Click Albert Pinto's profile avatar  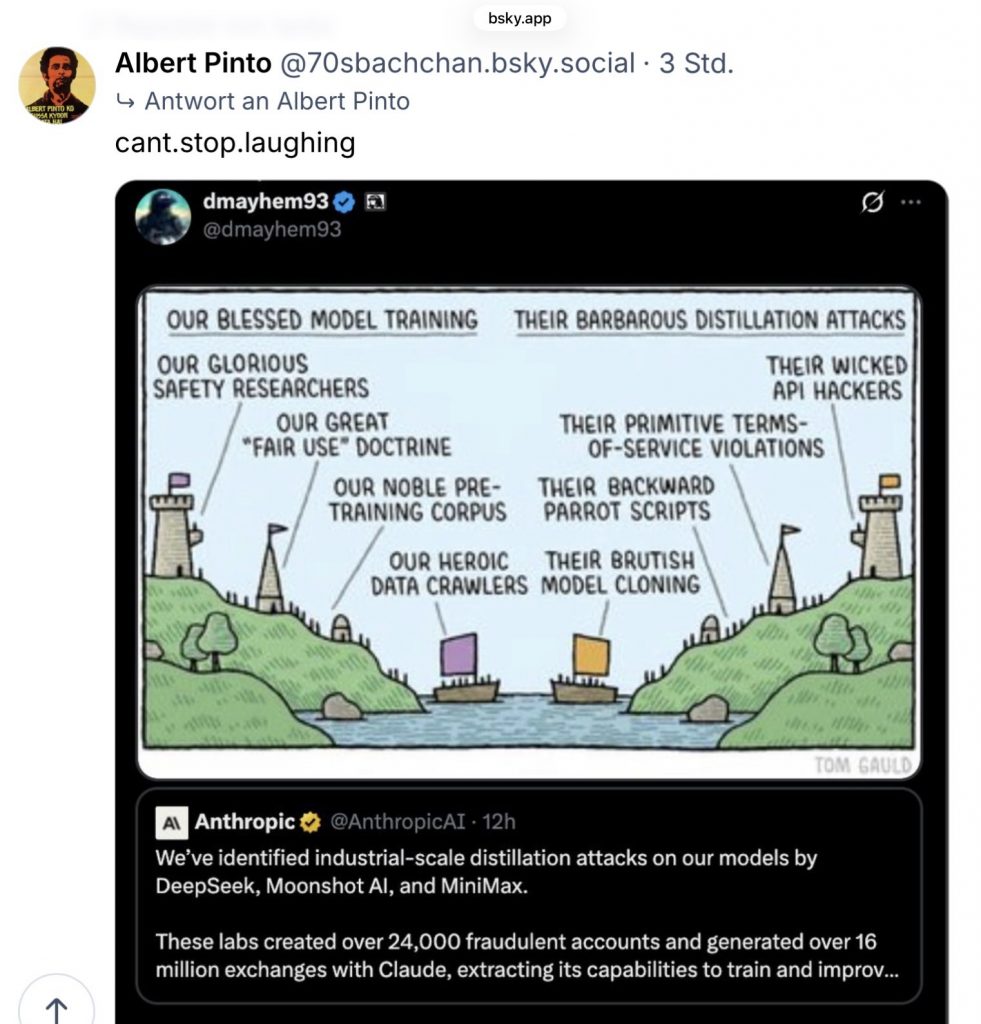[x=57, y=85]
